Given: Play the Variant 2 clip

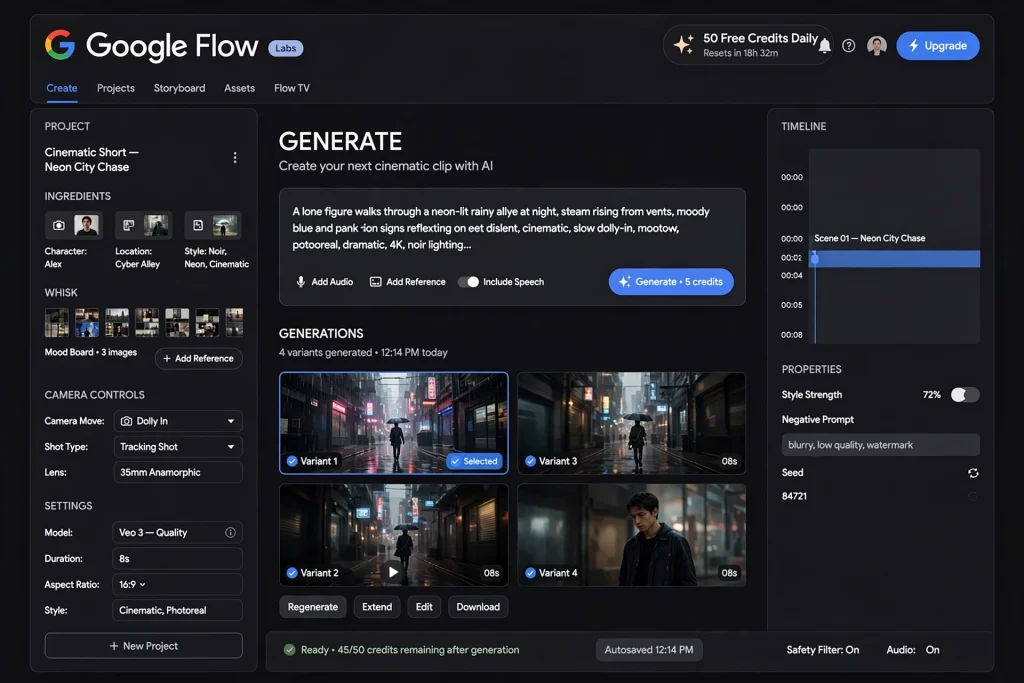Looking at the screenshot, I should 393,572.
